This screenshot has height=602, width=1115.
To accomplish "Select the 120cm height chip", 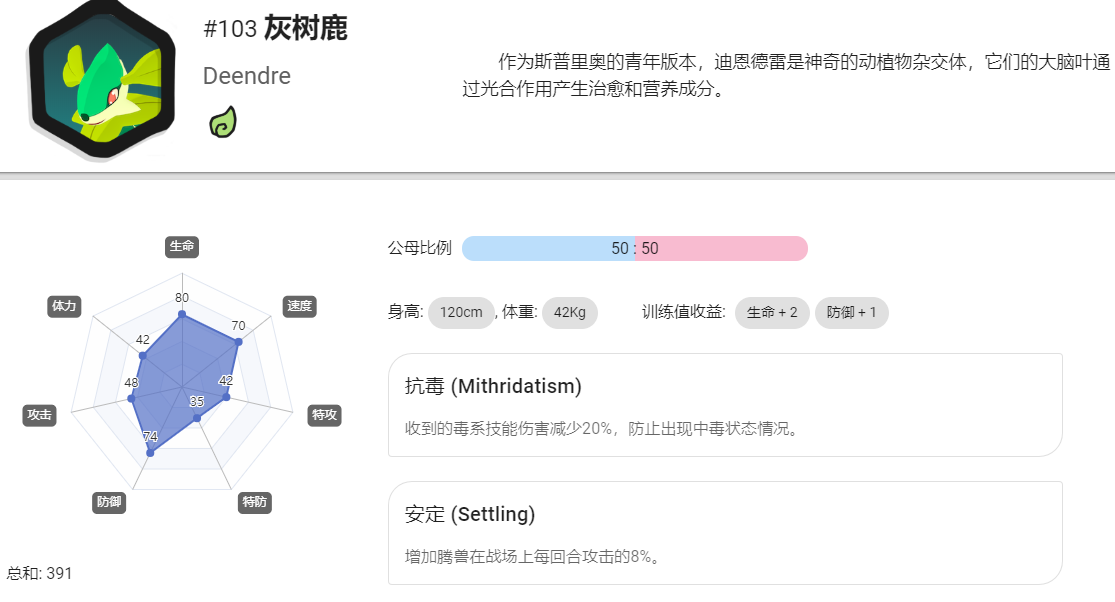I will [x=461, y=313].
